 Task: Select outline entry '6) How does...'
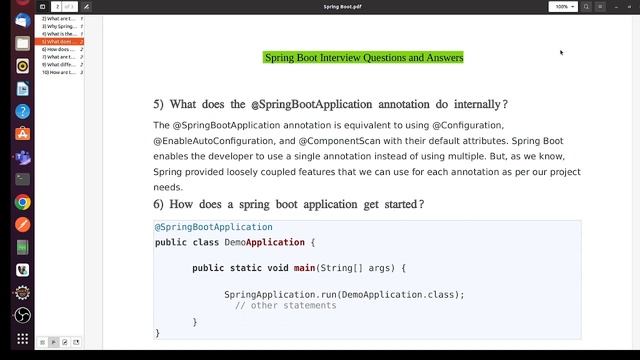pyautogui.click(x=60, y=49)
